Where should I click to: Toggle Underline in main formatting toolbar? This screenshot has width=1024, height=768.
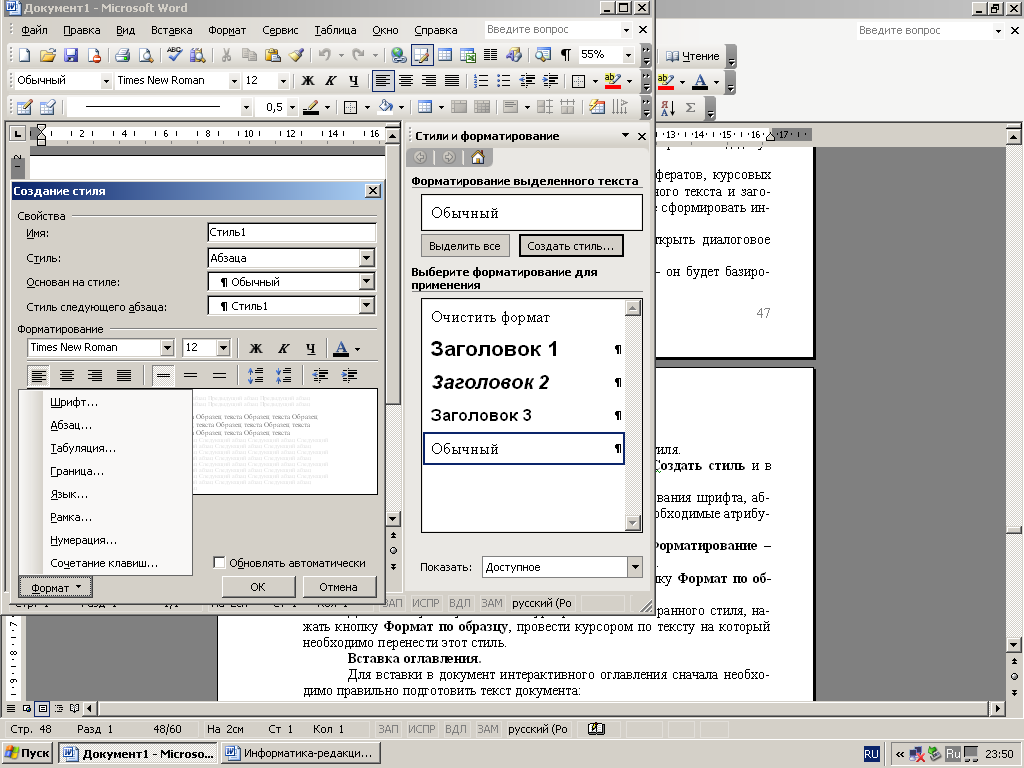click(x=353, y=81)
